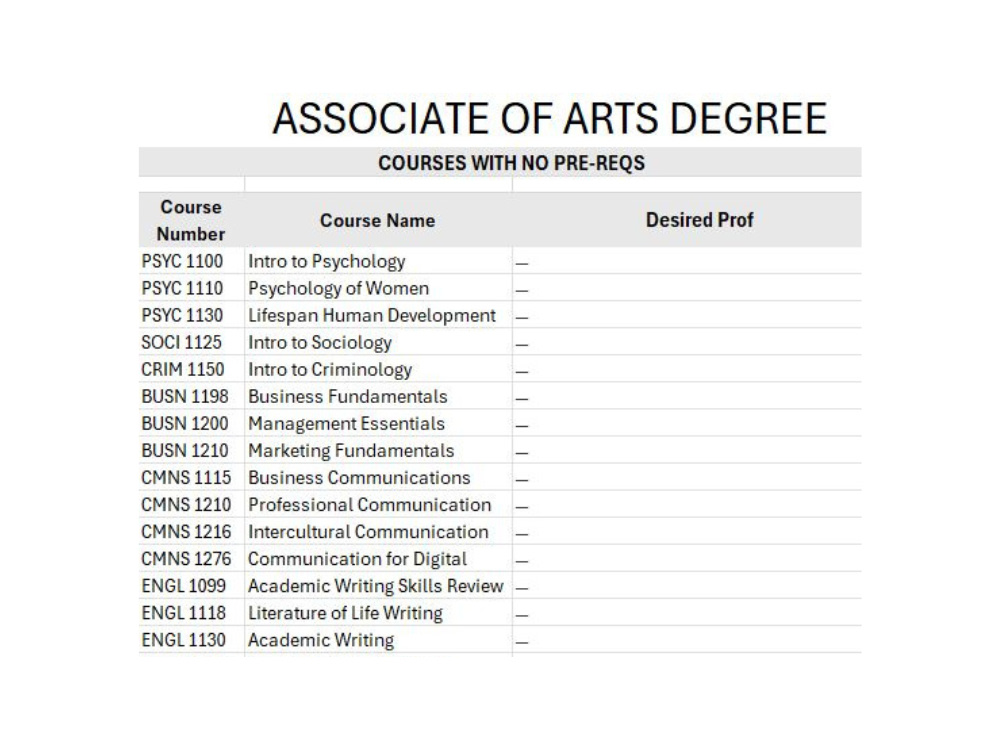Click the Intro to Criminology cell
The image size is (1000, 750).
[378, 369]
